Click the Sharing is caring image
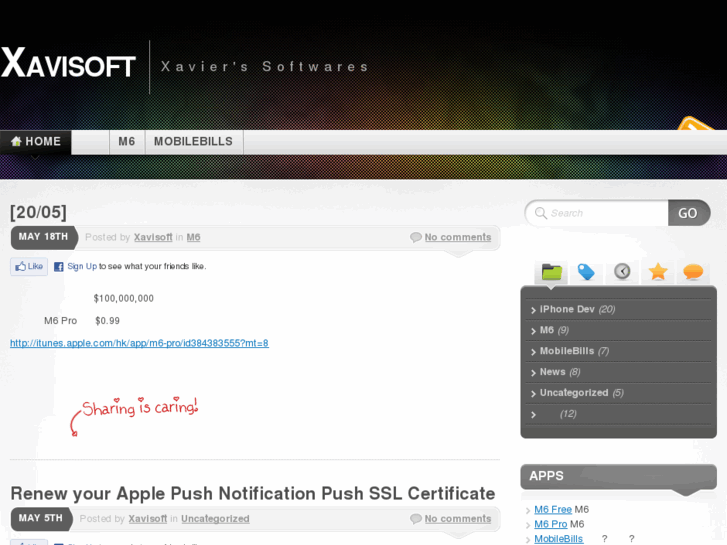This screenshot has width=727, height=545. tap(134, 416)
